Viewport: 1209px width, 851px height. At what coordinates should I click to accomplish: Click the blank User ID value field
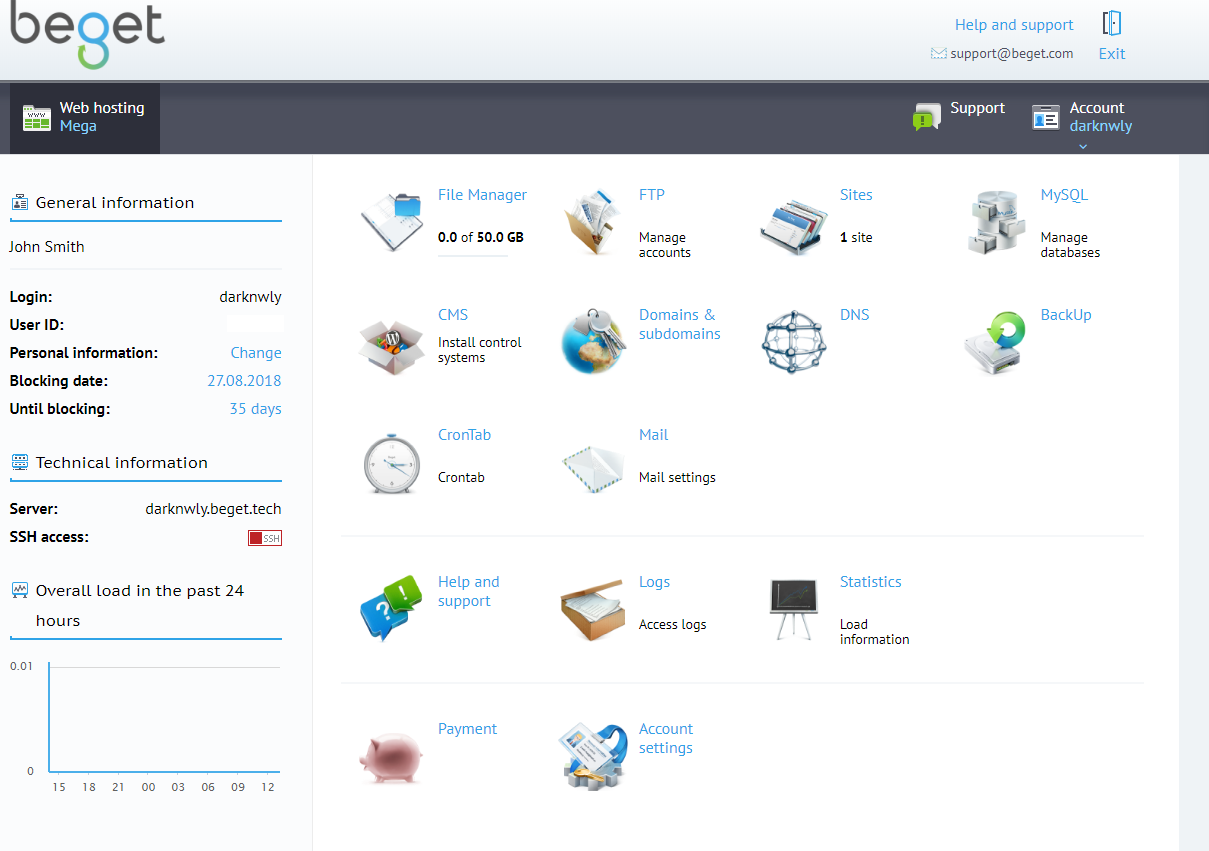click(255, 325)
